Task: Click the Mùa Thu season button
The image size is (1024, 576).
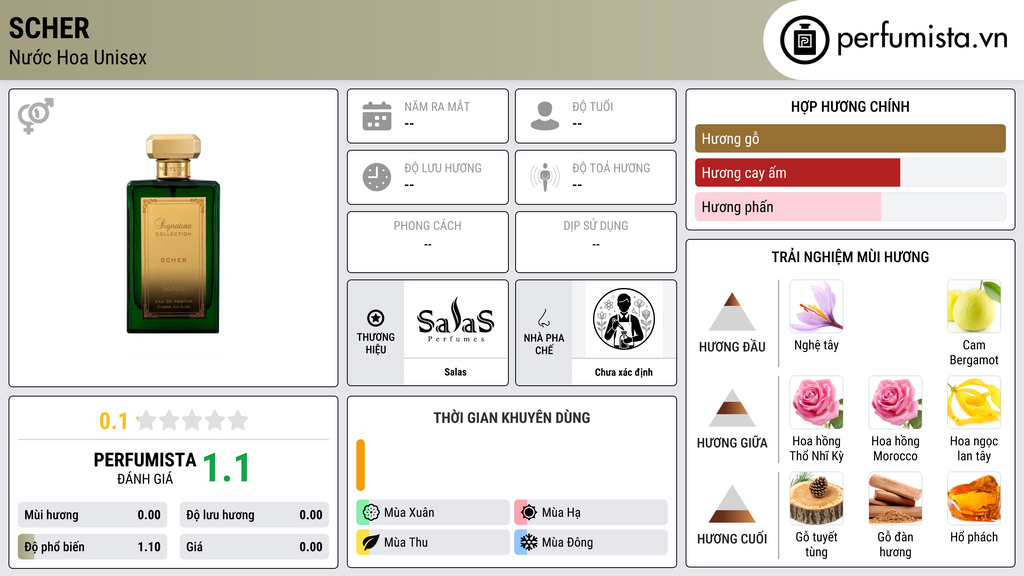Action: (x=433, y=542)
